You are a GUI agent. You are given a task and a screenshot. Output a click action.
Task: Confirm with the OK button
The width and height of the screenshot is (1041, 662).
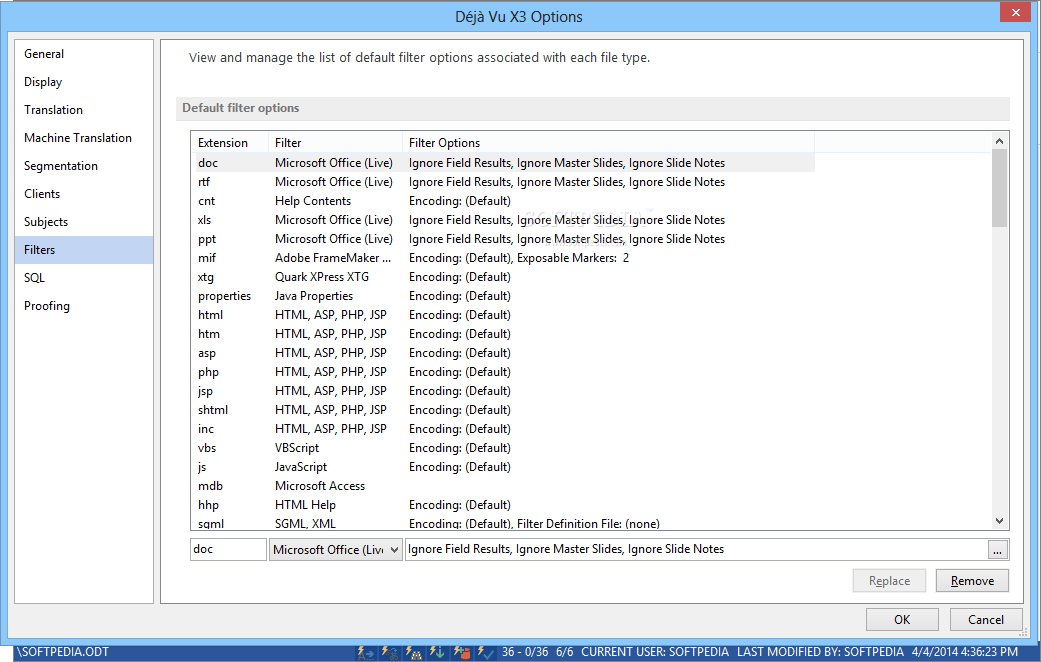pos(902,620)
